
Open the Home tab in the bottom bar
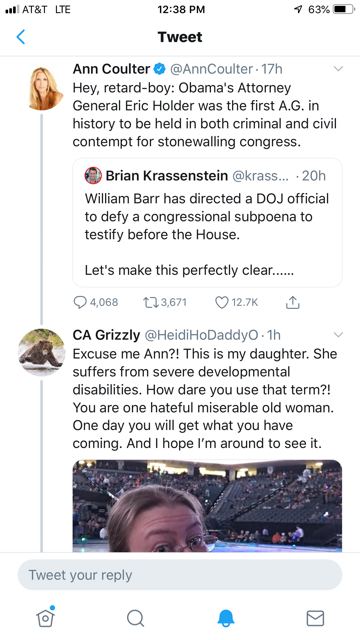click(45, 617)
